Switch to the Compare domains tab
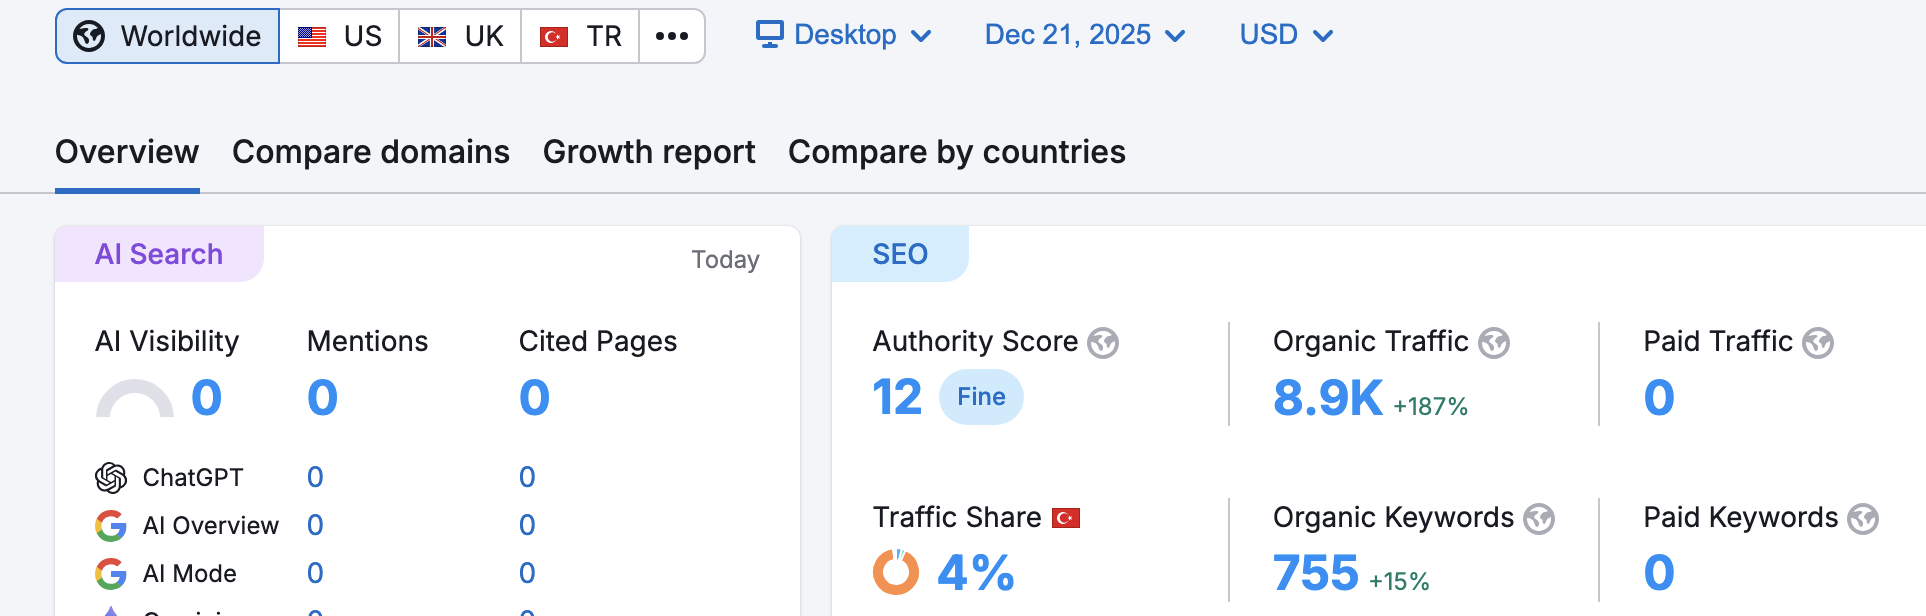This screenshot has width=1926, height=616. tap(371, 152)
